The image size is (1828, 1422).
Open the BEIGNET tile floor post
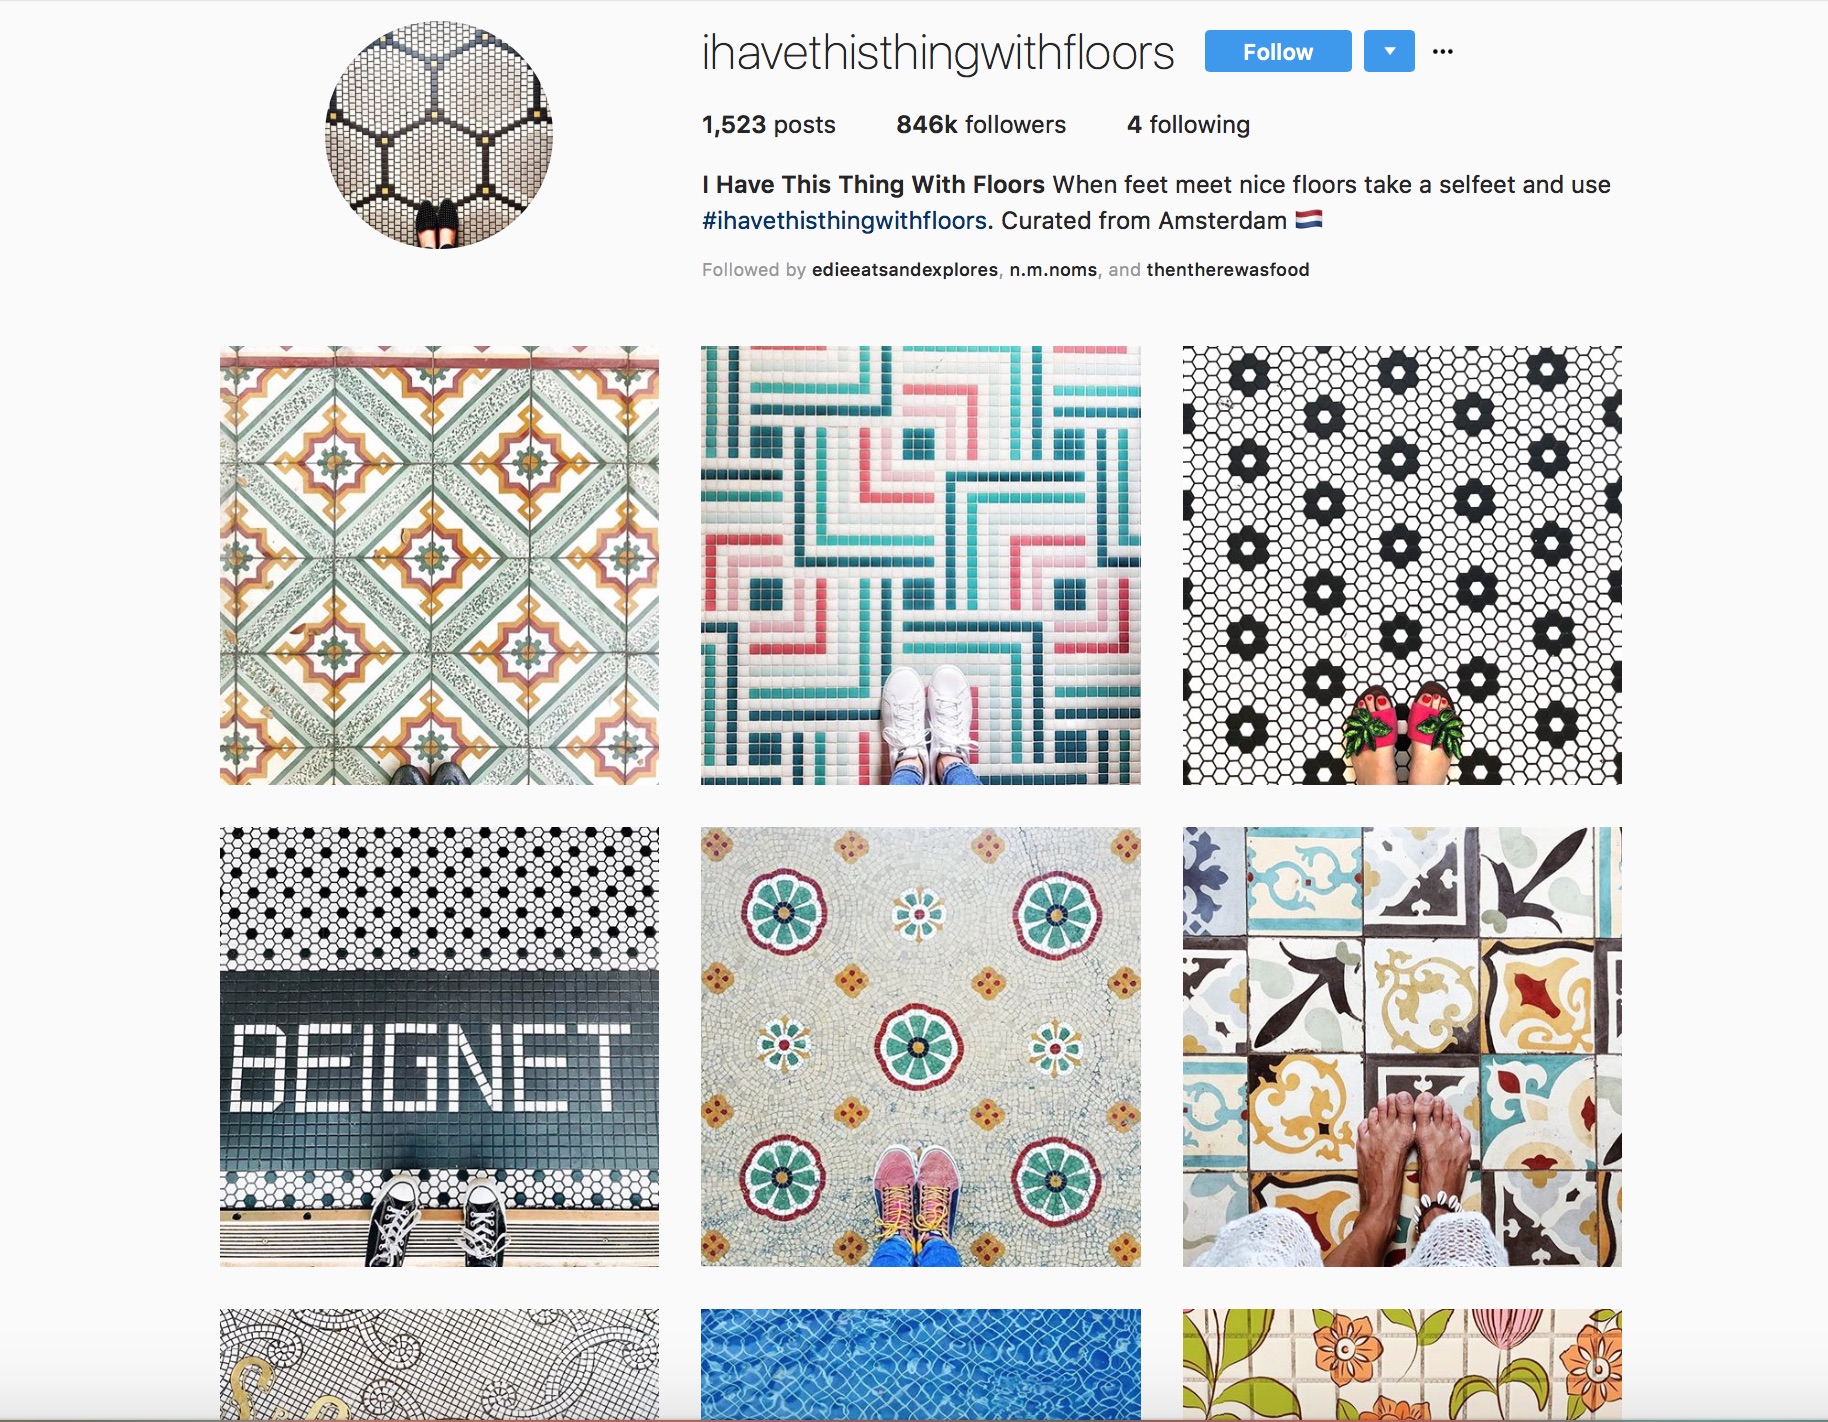coord(439,1047)
